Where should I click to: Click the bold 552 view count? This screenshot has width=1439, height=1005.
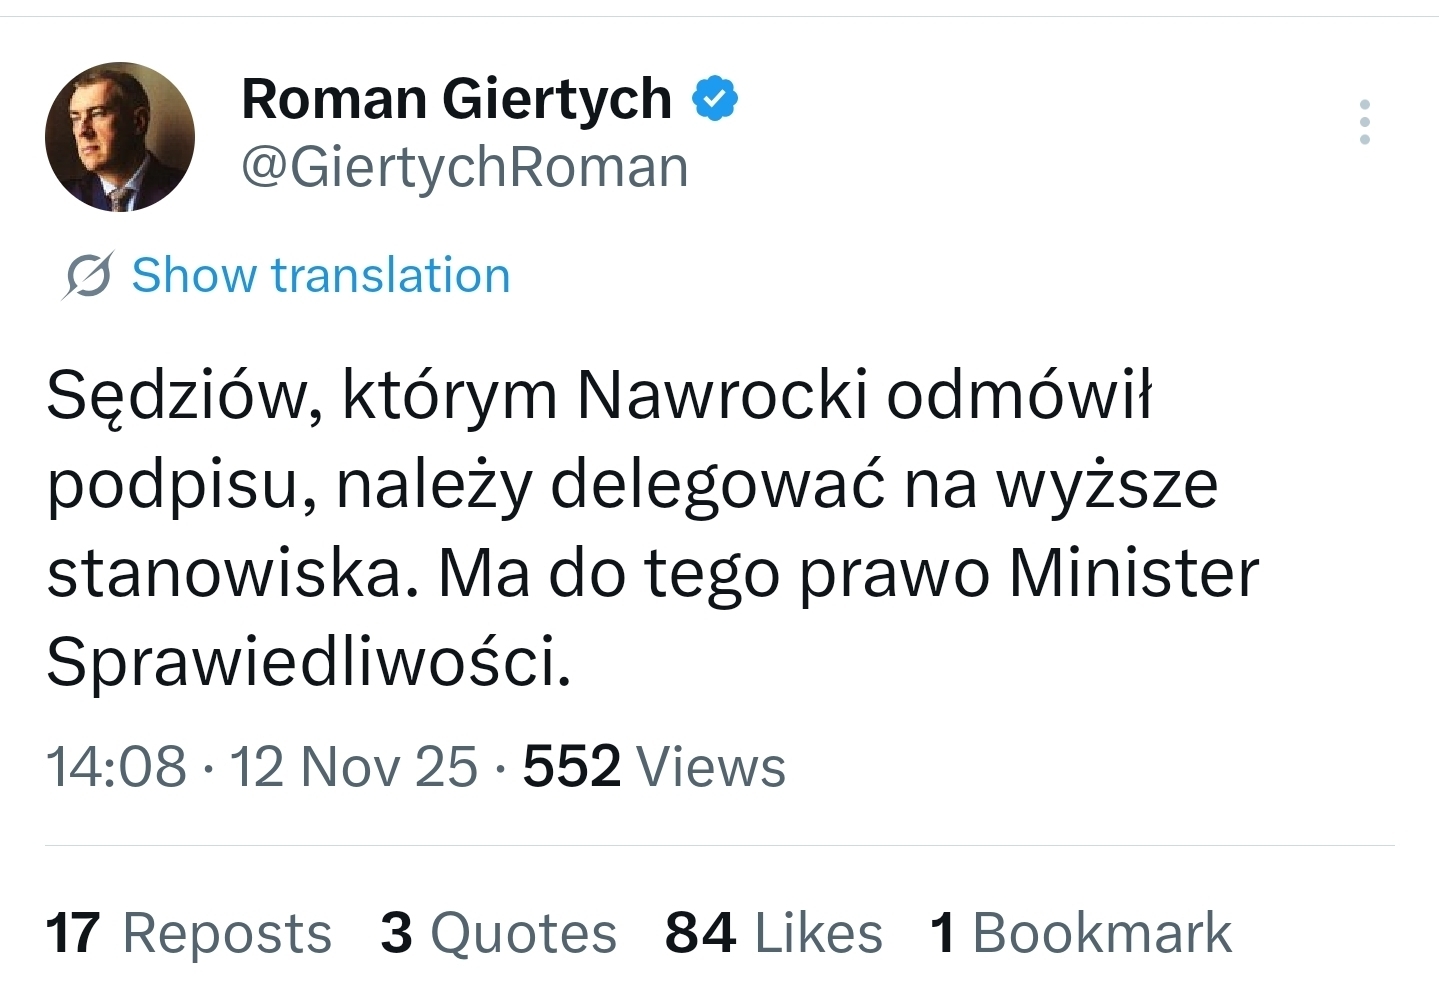pos(572,767)
